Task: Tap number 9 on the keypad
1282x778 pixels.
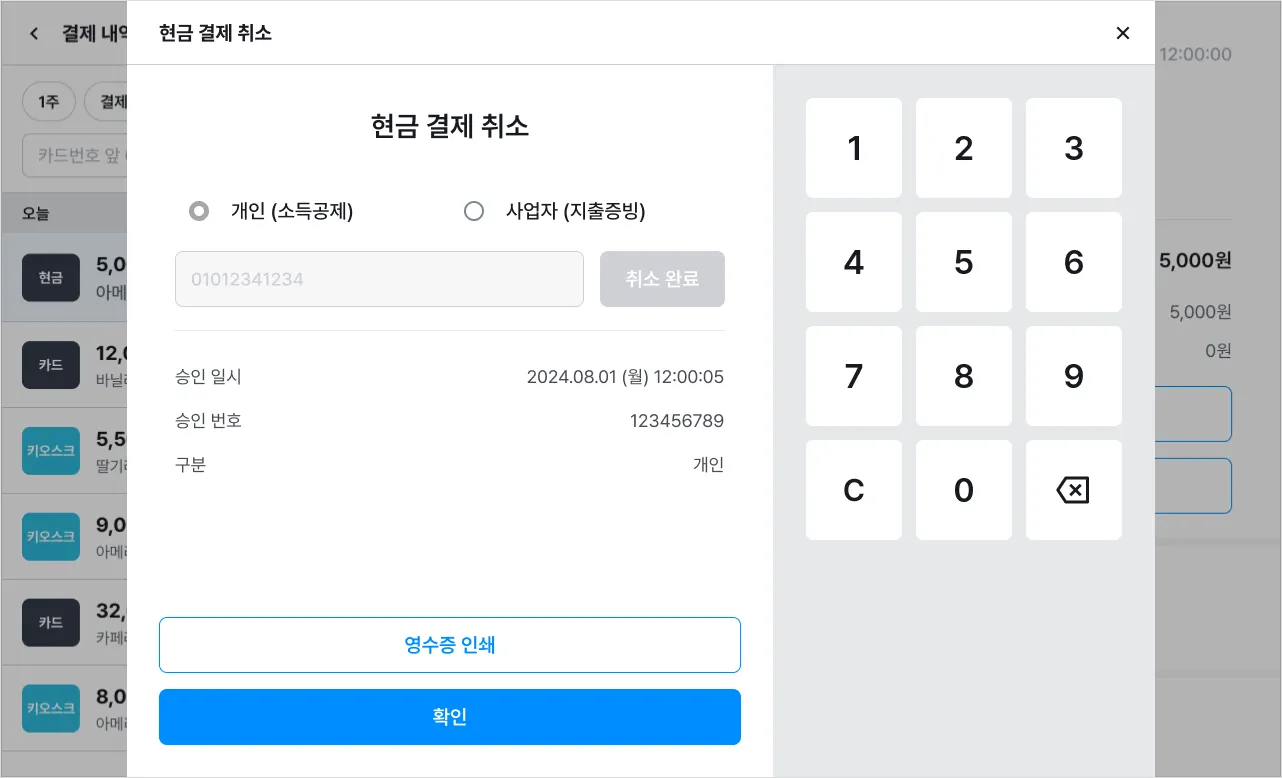Action: tap(1074, 376)
